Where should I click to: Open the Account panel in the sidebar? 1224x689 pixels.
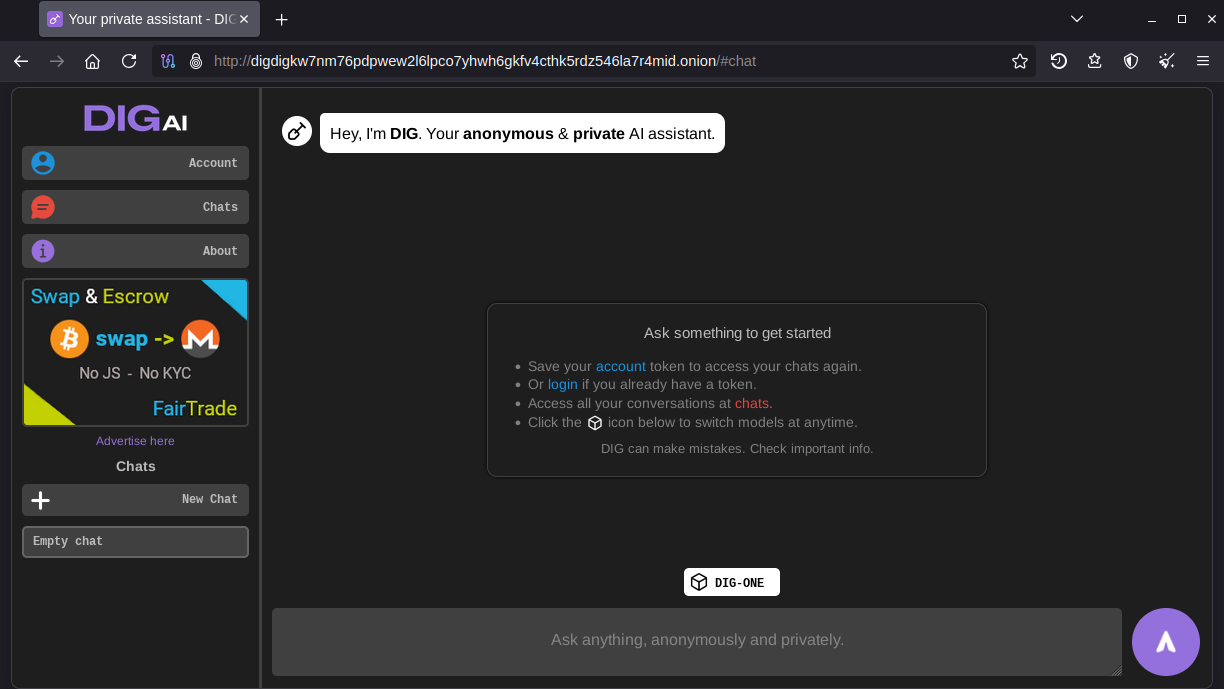135,162
